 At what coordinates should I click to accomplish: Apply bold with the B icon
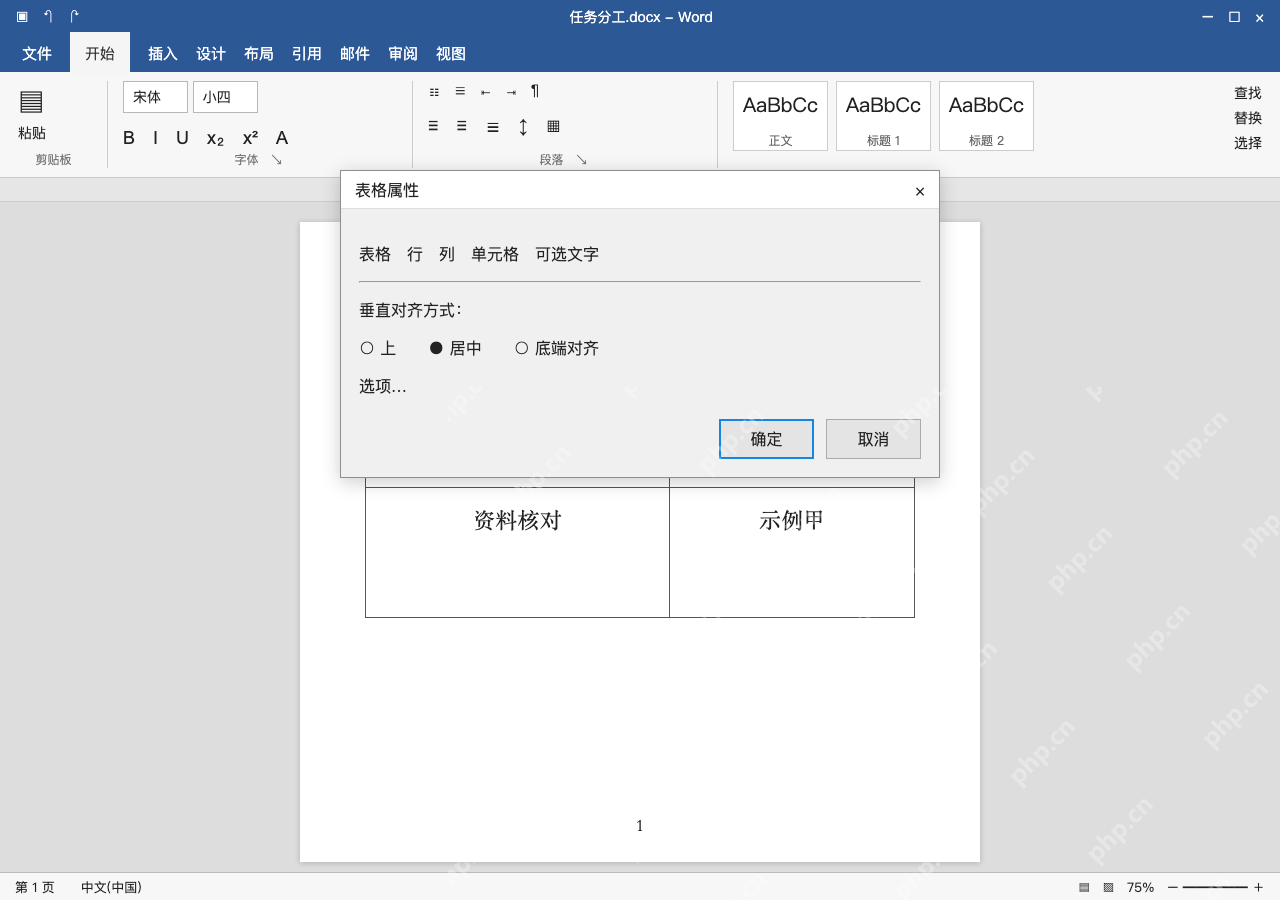point(129,138)
